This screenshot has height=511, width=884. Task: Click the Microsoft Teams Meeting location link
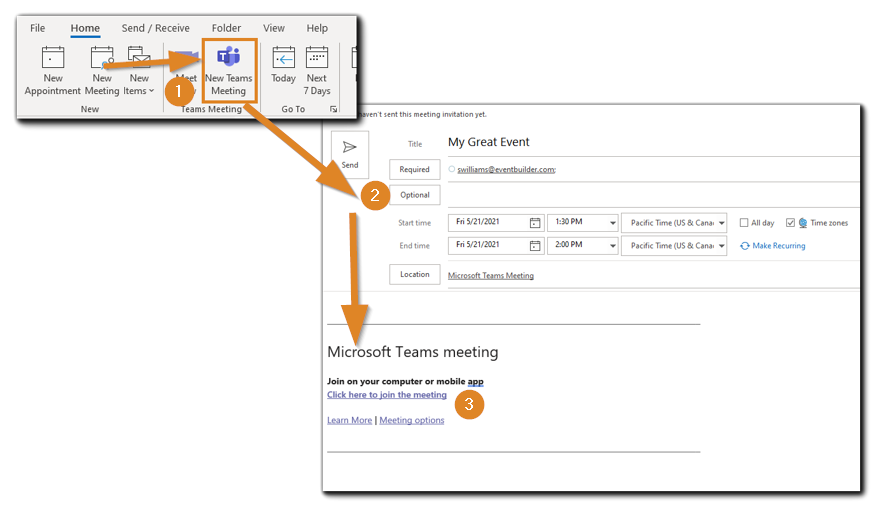[490, 275]
